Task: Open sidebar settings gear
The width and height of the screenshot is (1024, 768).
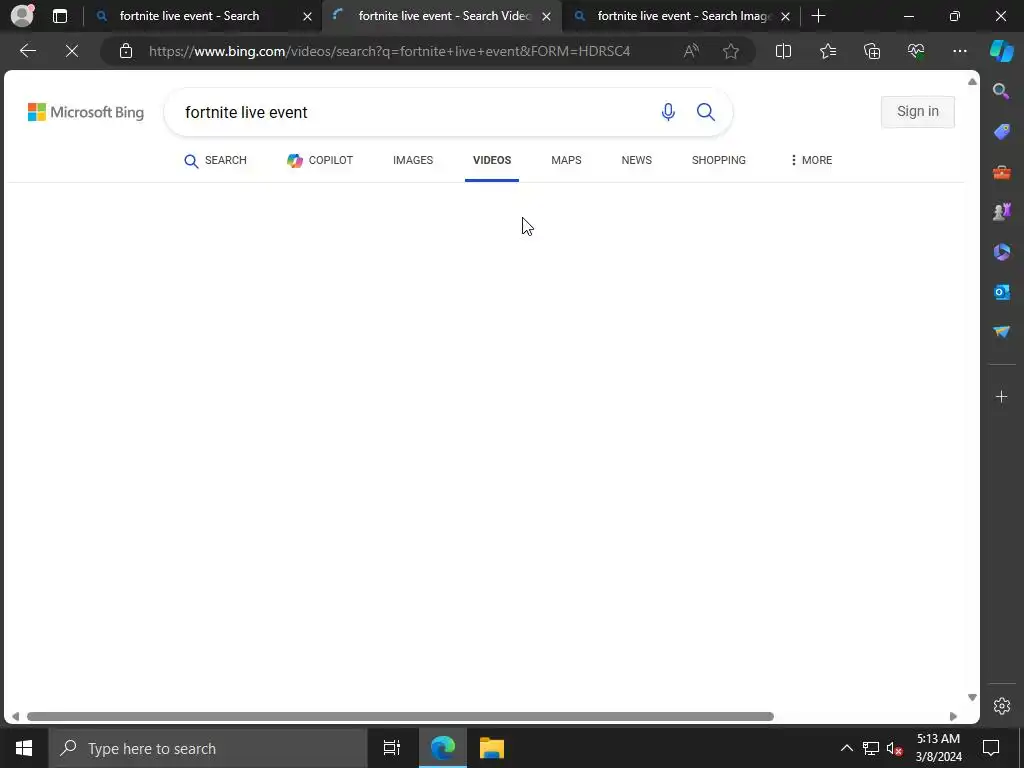Action: coord(1001,706)
